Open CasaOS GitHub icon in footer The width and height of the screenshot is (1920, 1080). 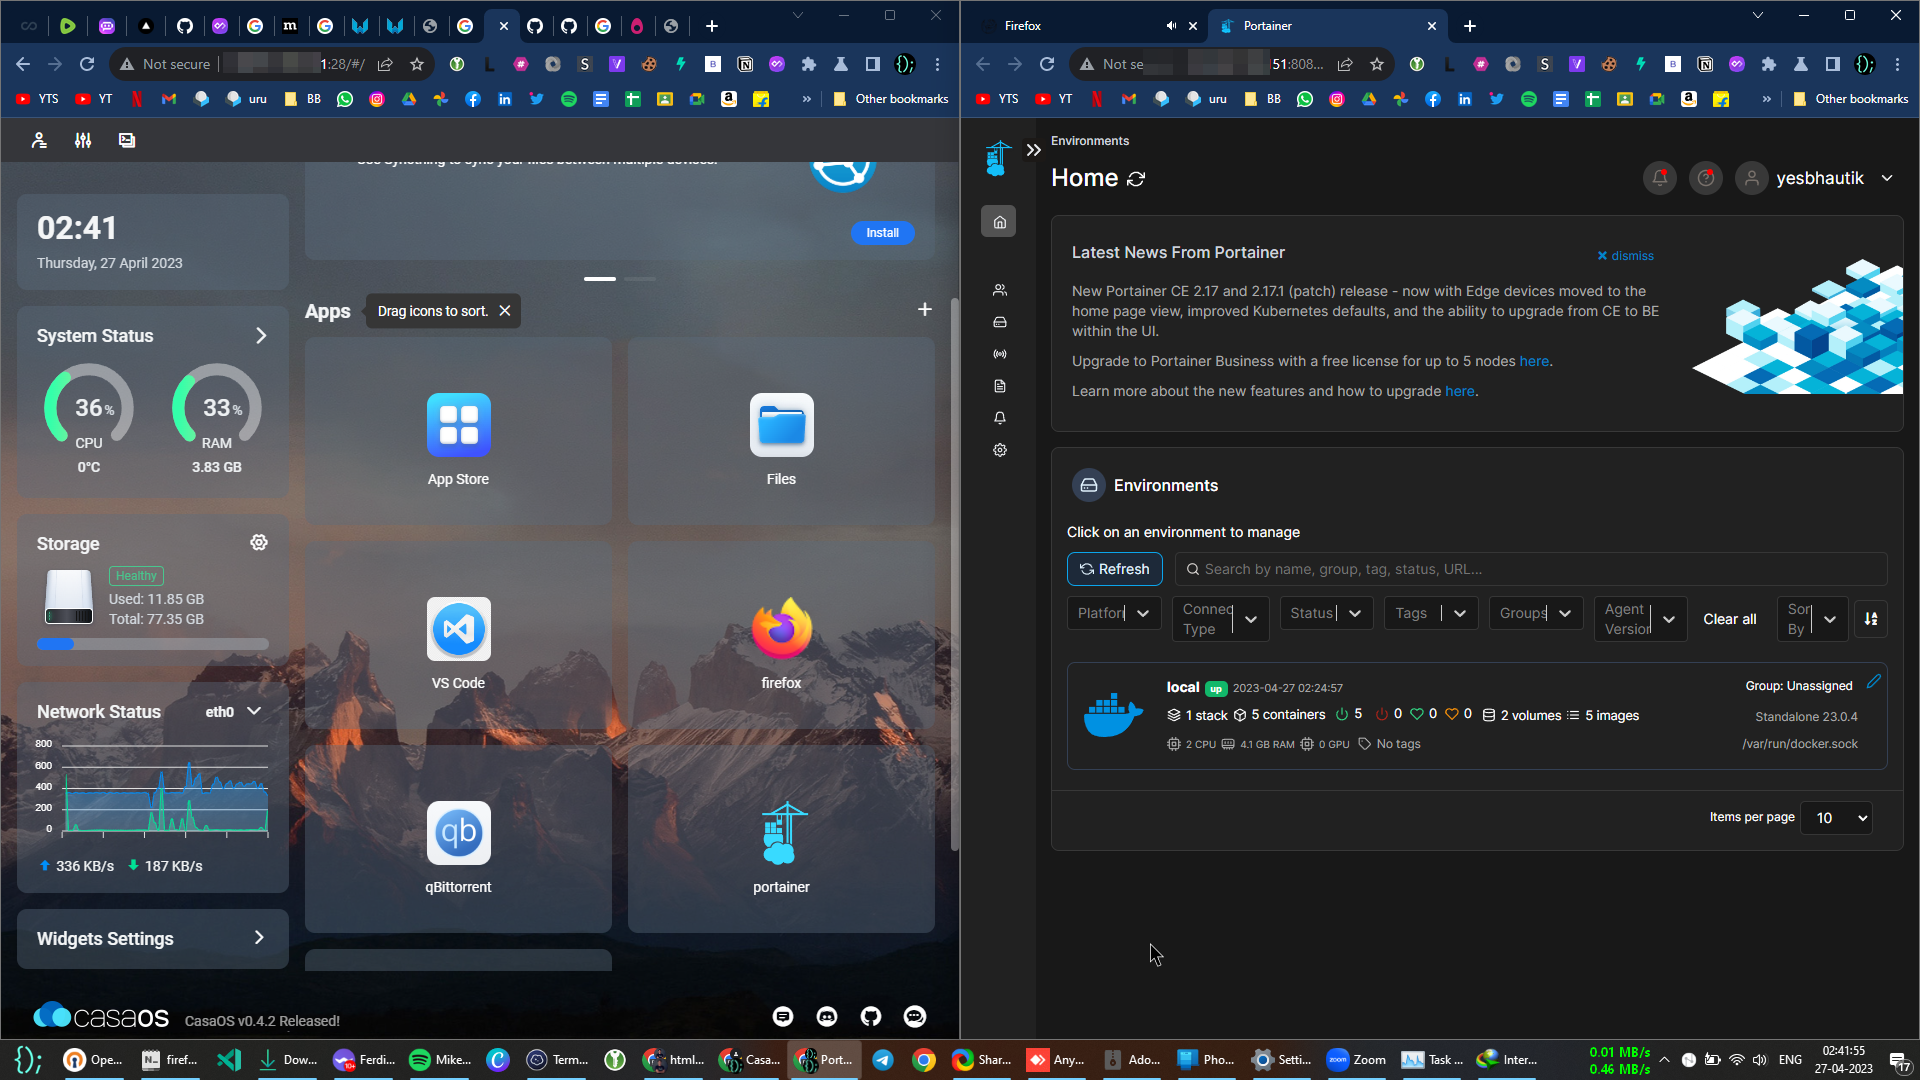click(871, 1016)
